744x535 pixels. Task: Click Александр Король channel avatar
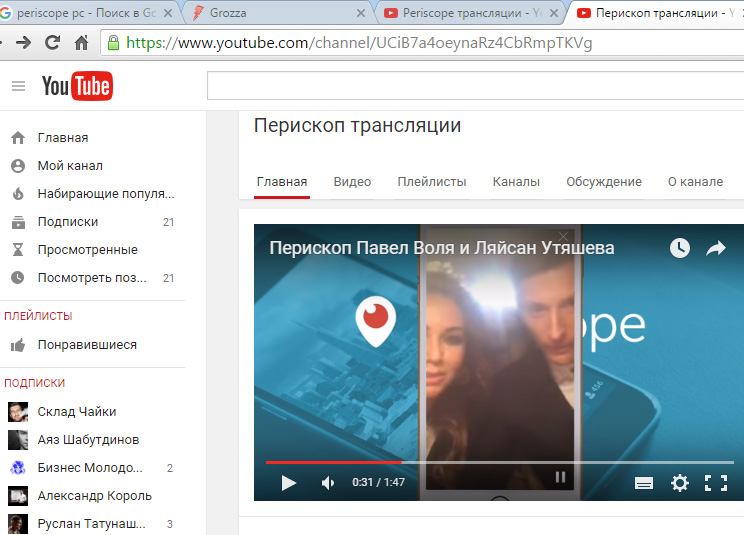click(x=18, y=496)
